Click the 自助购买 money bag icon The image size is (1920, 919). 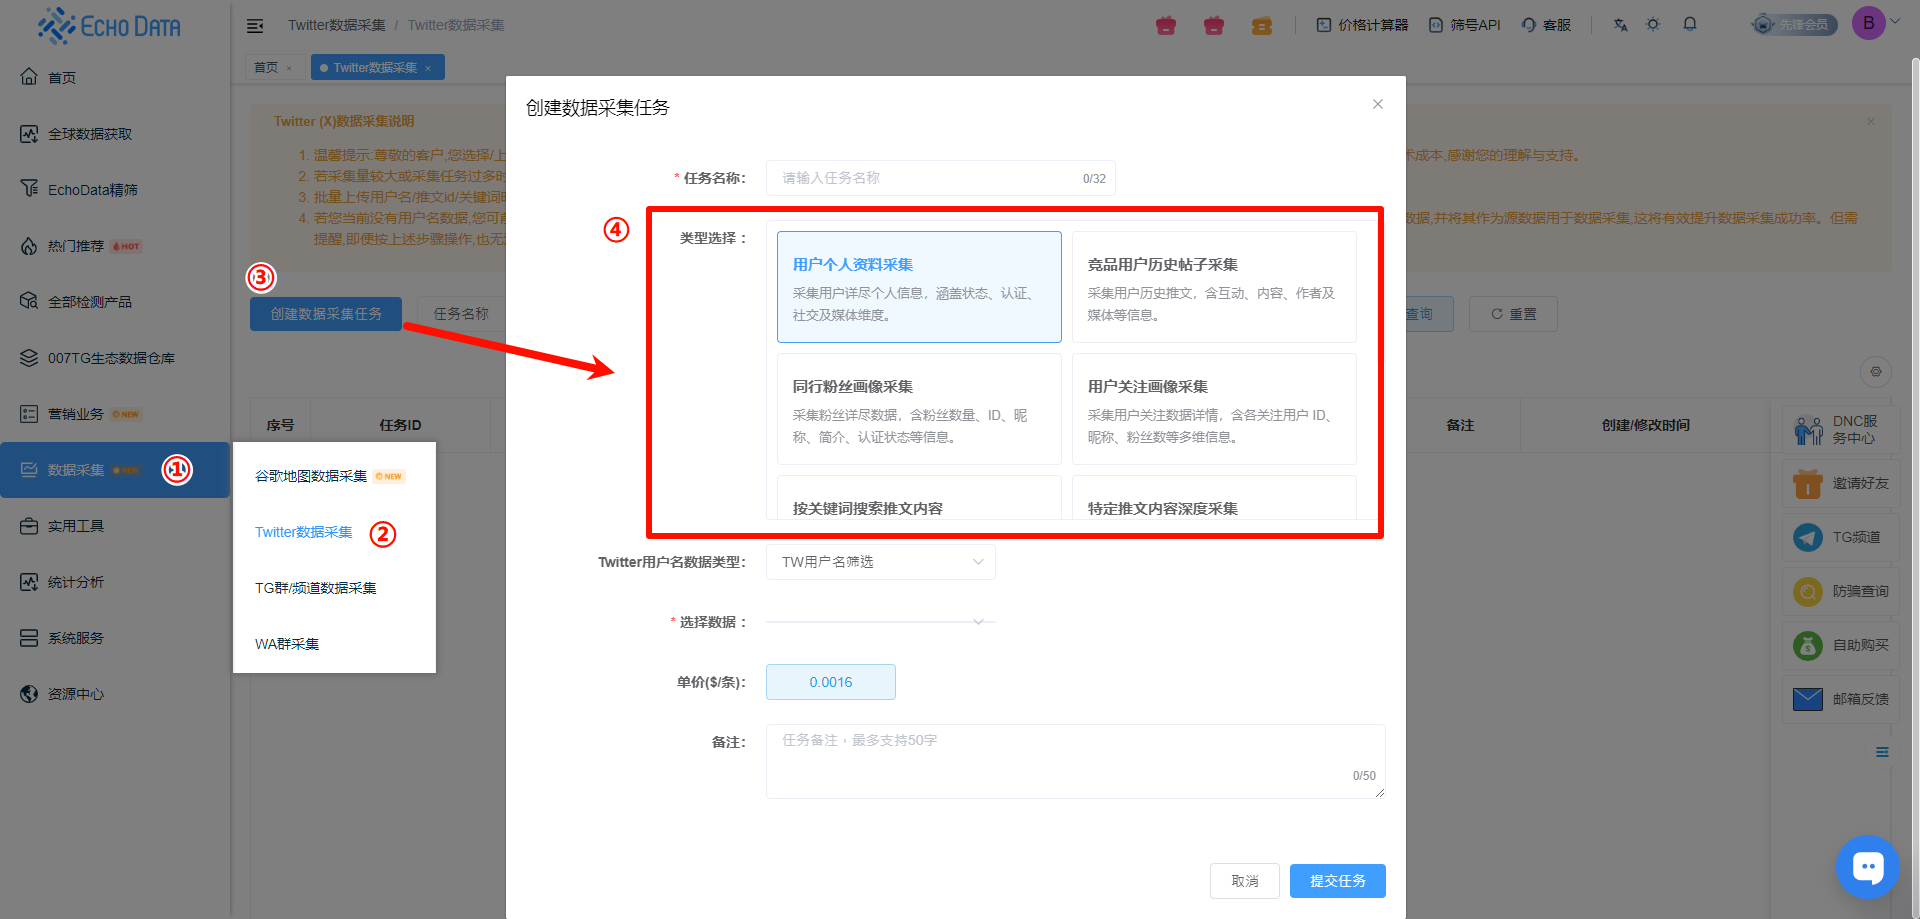[1808, 646]
